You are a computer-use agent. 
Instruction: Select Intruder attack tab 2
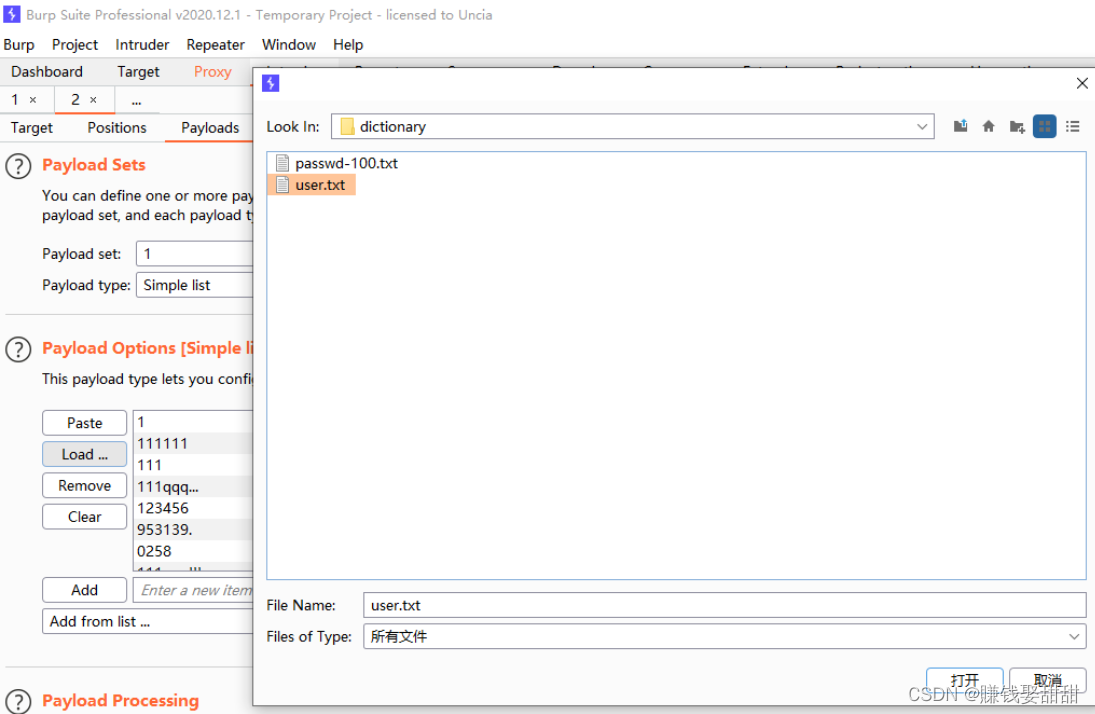pyautogui.click(x=75, y=100)
